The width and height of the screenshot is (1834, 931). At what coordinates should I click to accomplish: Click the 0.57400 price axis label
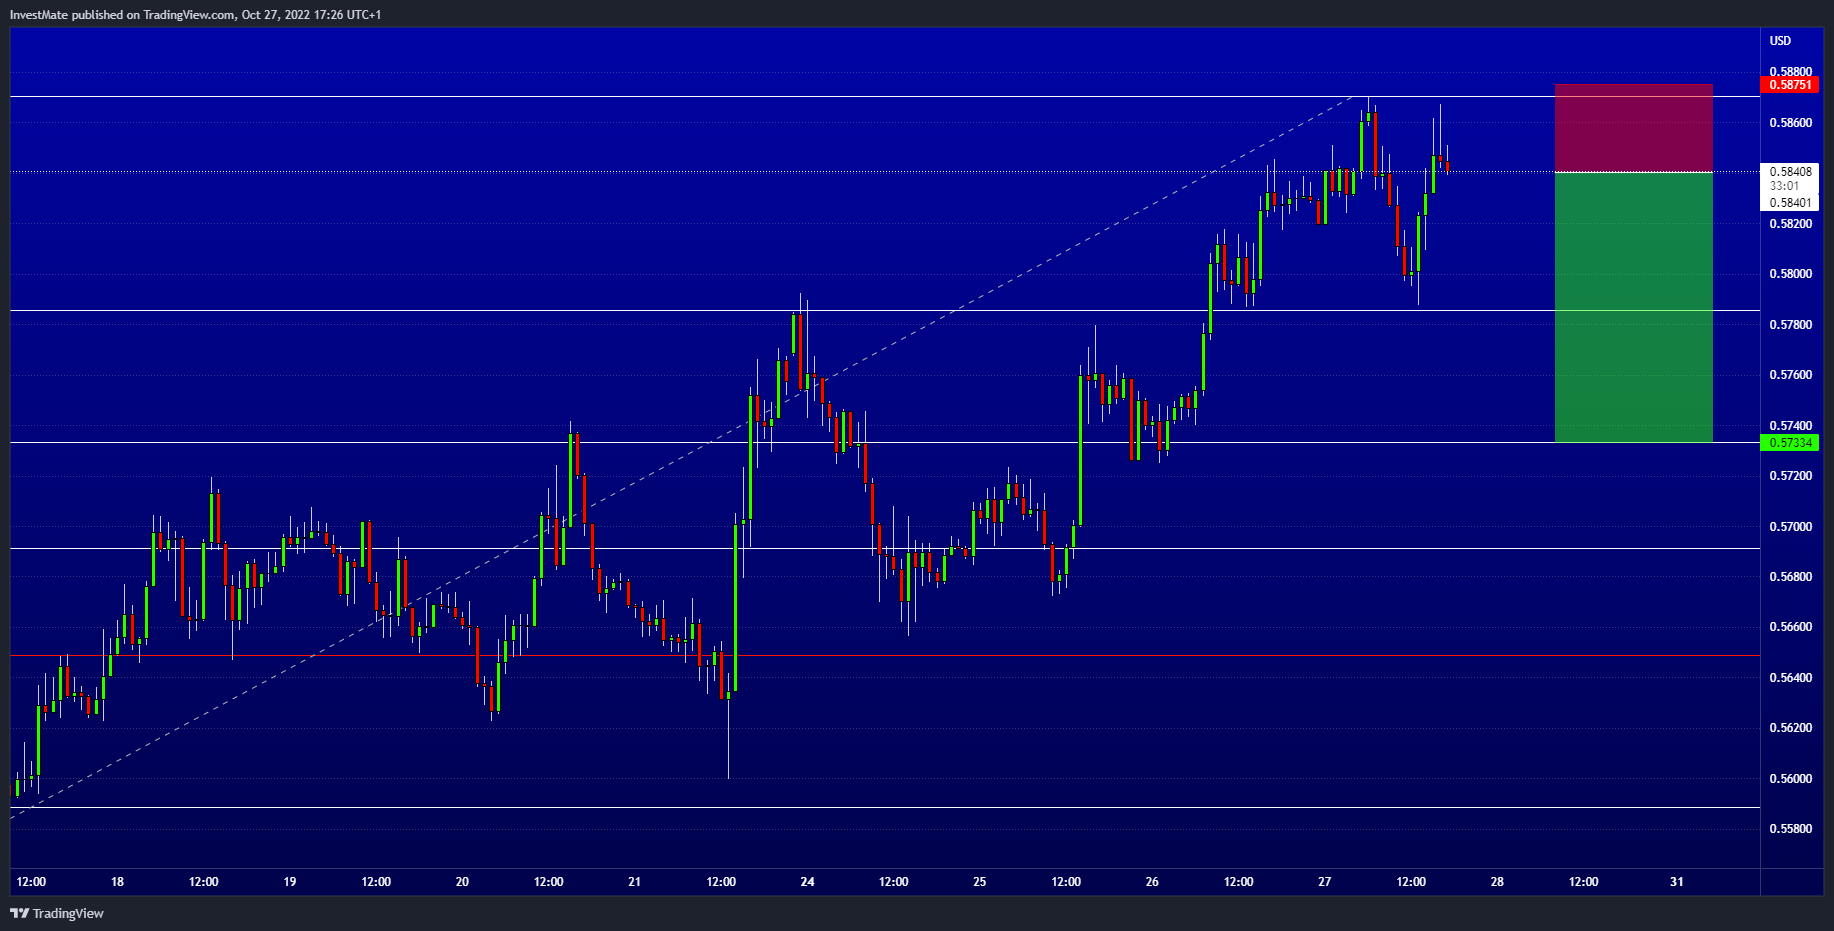[1790, 426]
